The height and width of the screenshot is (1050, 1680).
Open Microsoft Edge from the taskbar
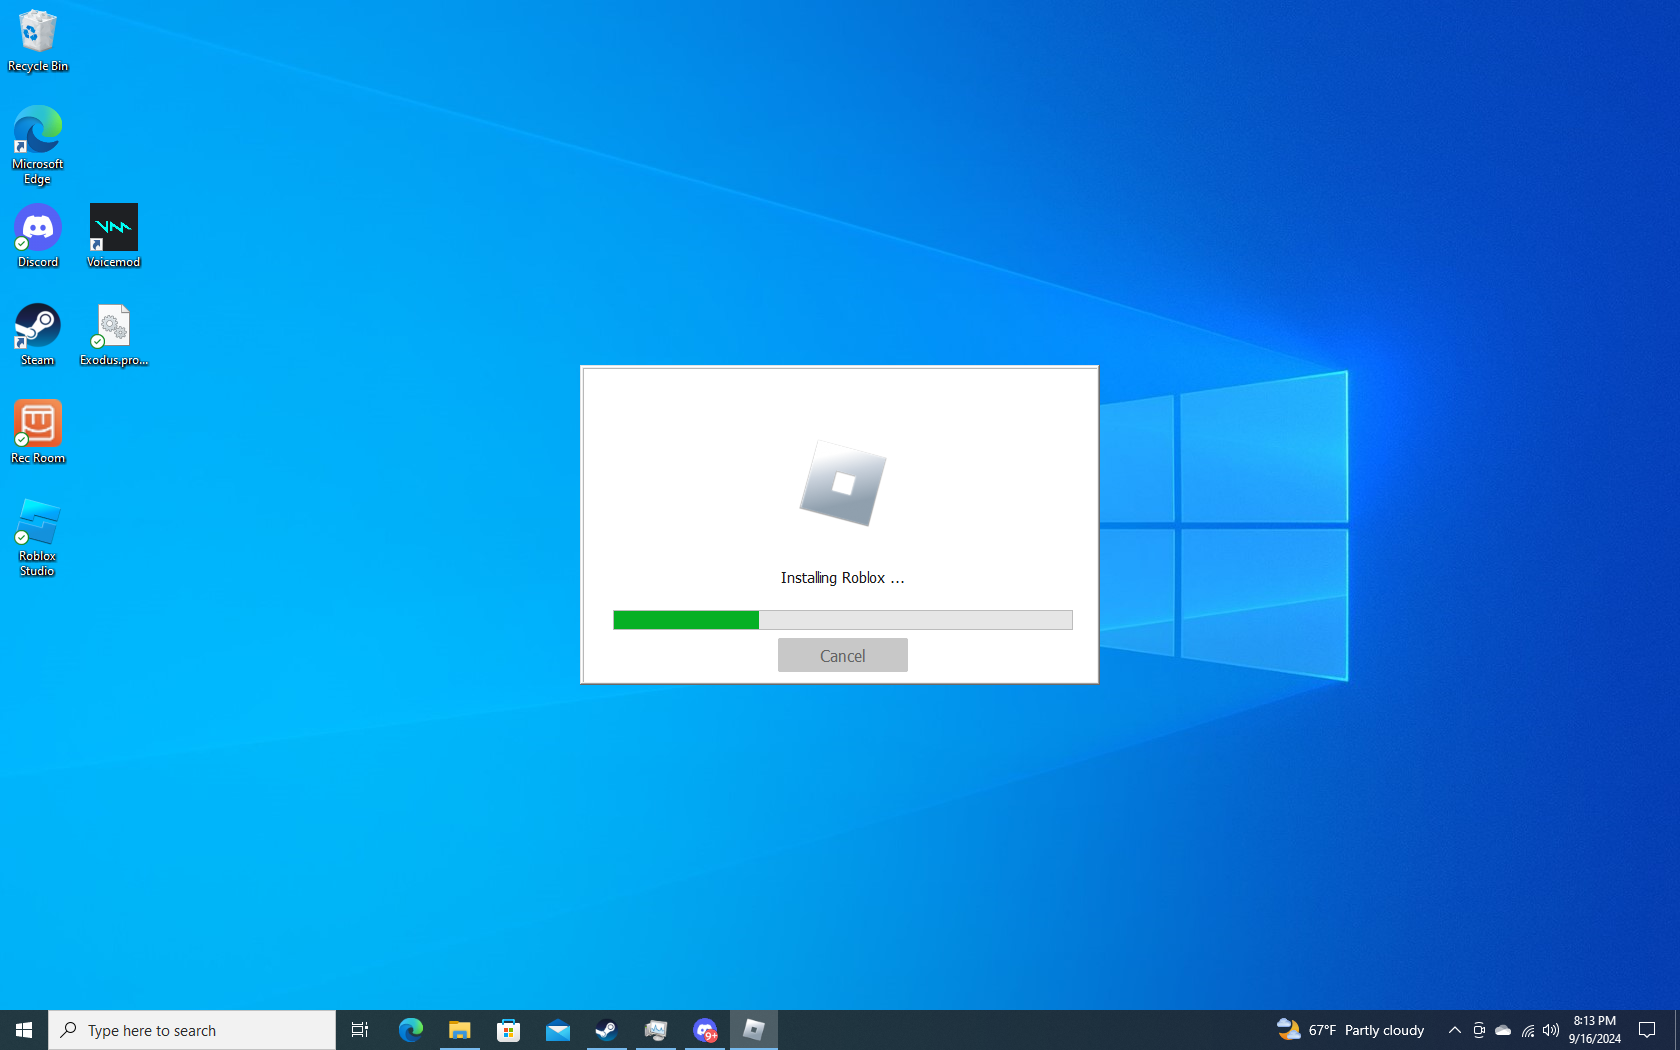pos(410,1030)
